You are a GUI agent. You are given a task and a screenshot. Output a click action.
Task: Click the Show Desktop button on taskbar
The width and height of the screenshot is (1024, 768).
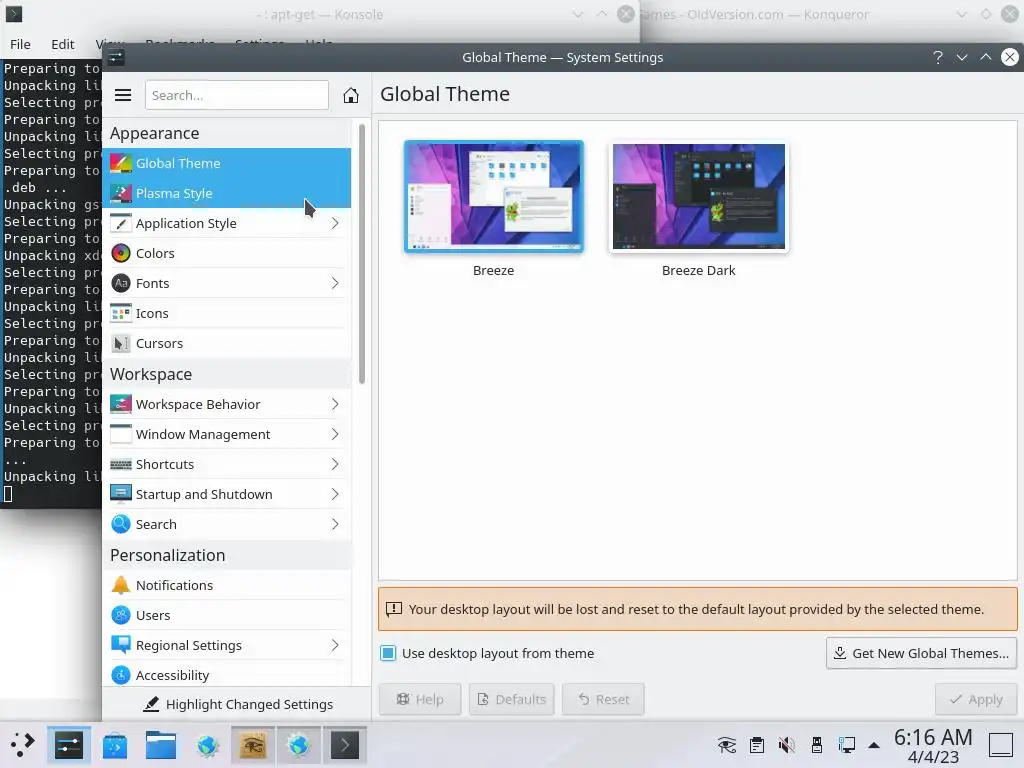(x=1000, y=744)
